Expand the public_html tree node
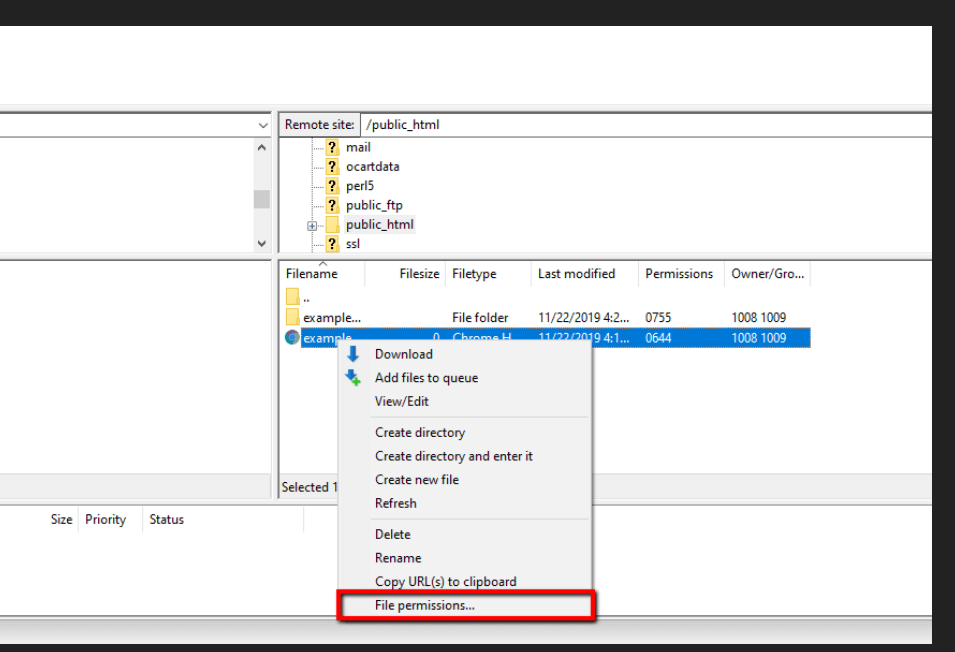 tap(312, 225)
